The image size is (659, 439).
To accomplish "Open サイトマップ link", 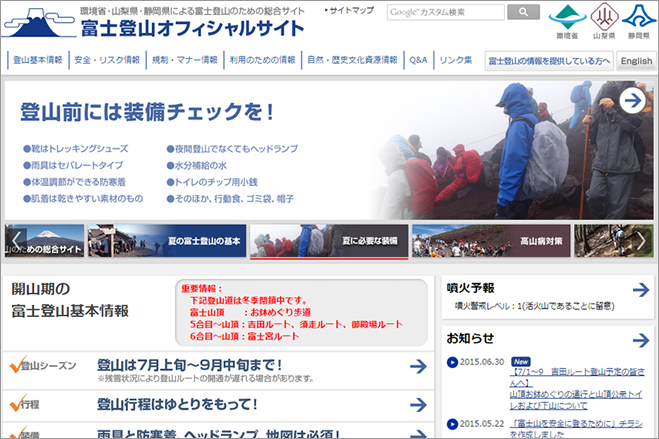I will pos(350,11).
